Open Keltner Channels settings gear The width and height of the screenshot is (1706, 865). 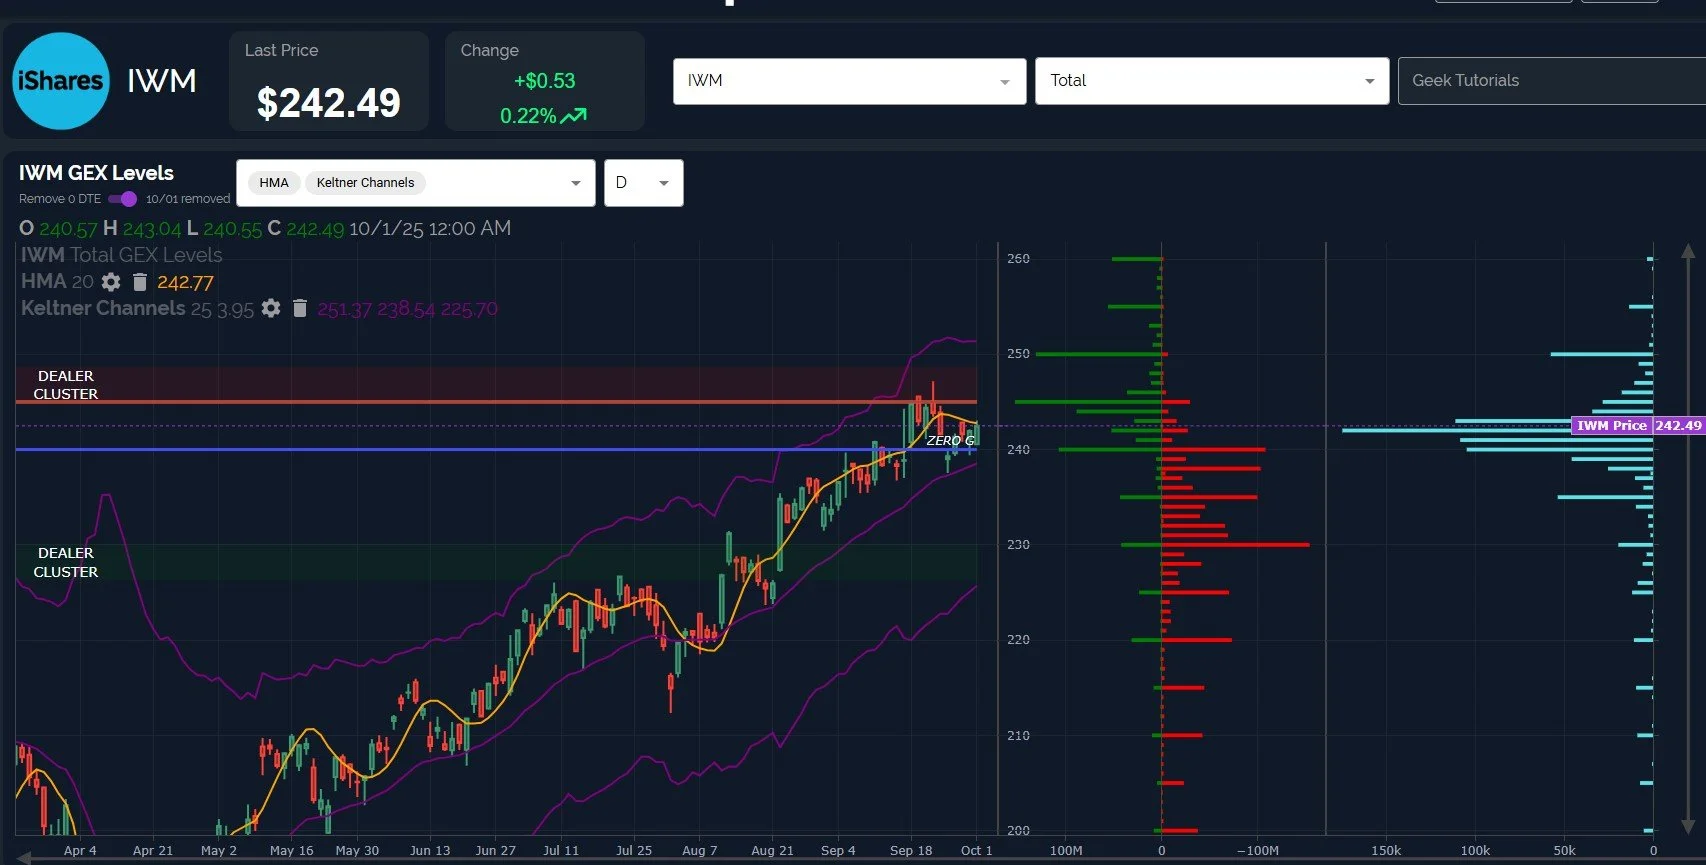click(271, 308)
